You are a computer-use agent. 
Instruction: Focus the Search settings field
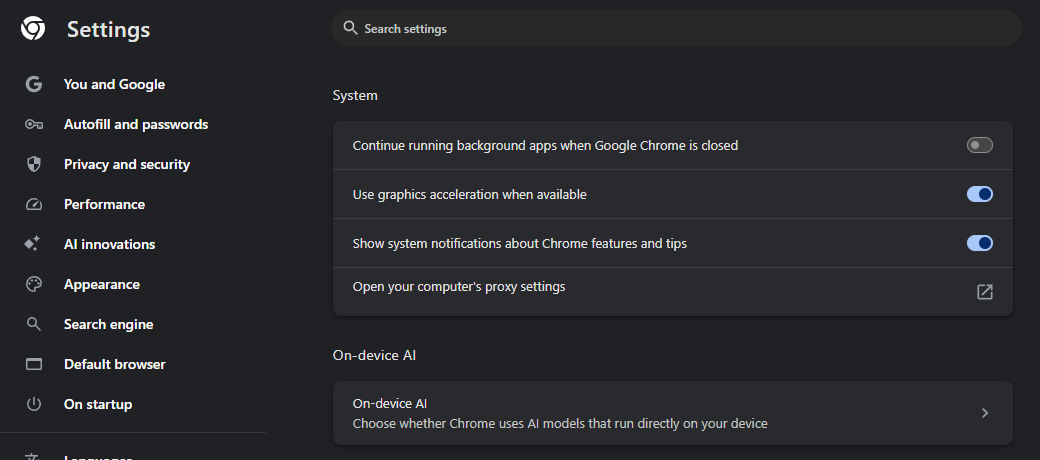click(677, 29)
